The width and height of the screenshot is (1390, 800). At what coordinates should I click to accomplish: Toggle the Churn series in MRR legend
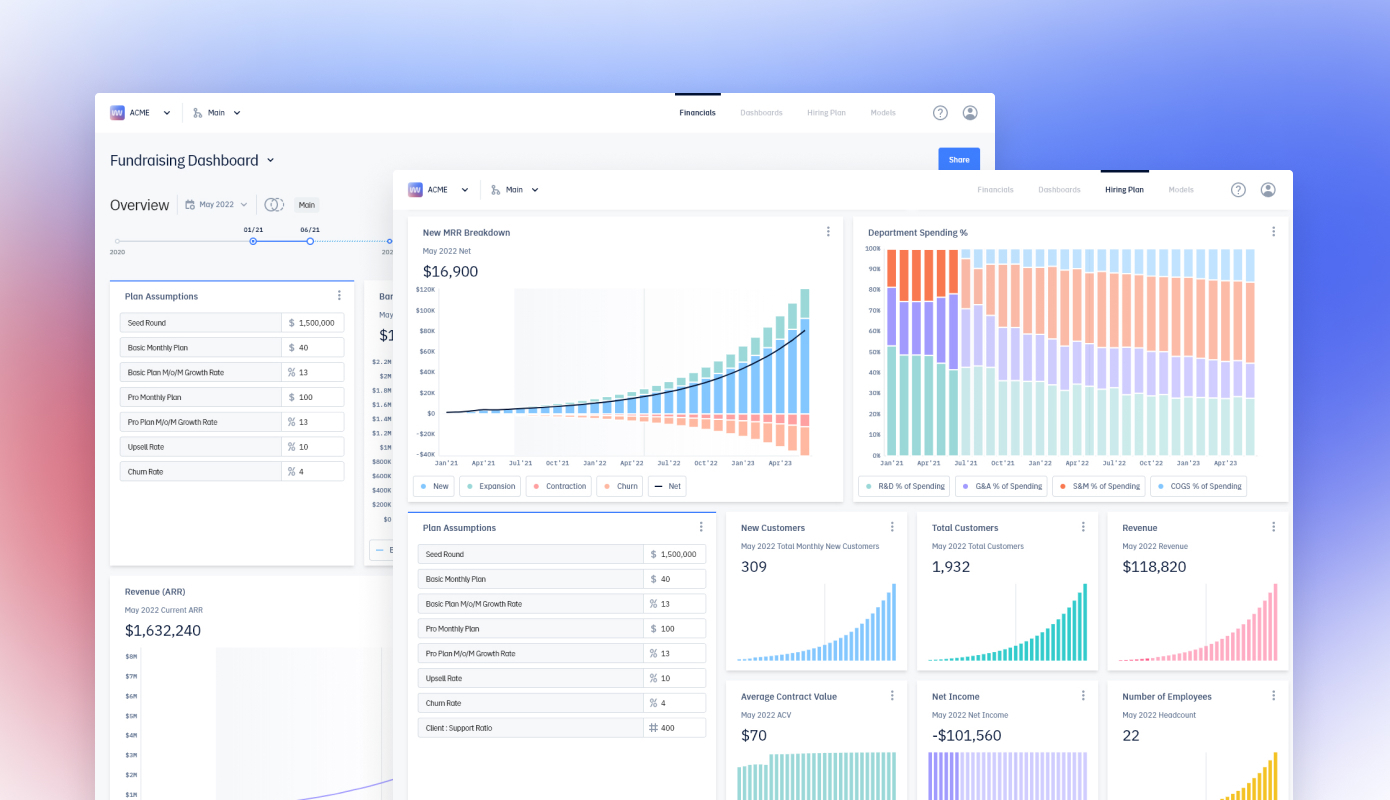point(618,487)
